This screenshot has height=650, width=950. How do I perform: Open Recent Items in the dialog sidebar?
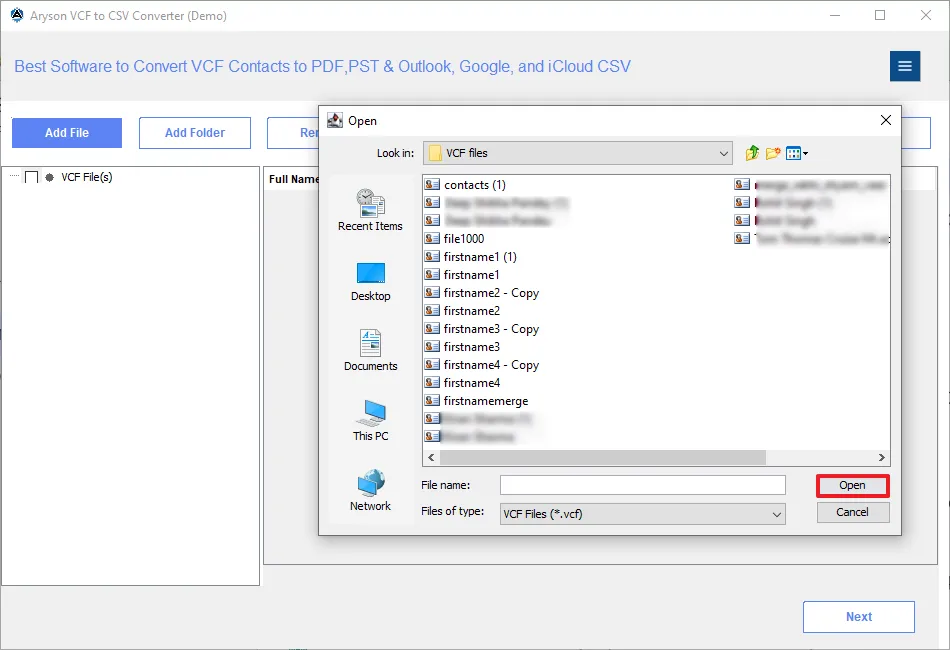370,210
